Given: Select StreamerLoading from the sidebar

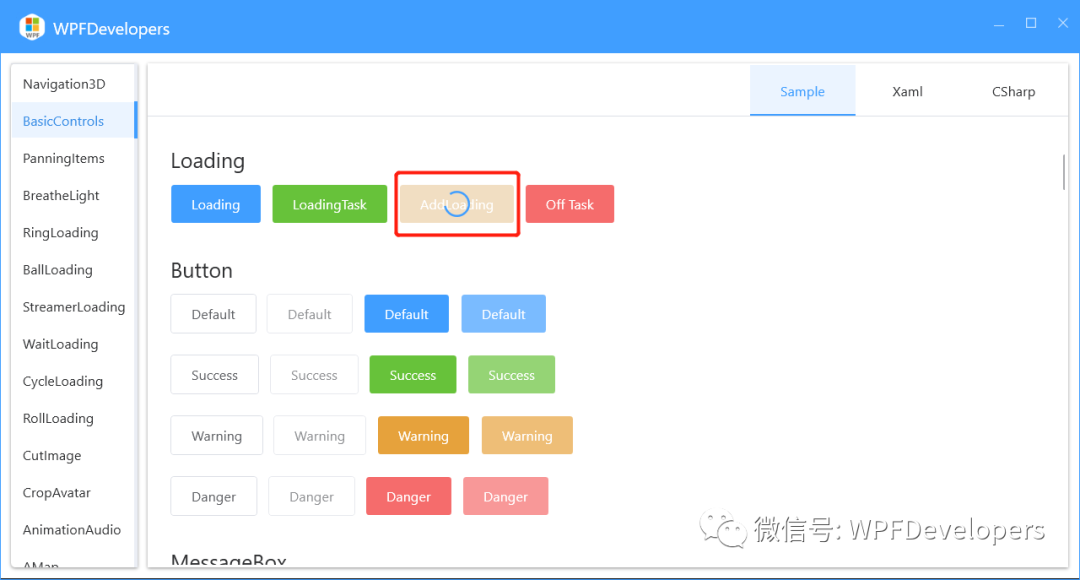Looking at the screenshot, I should pyautogui.click(x=72, y=306).
